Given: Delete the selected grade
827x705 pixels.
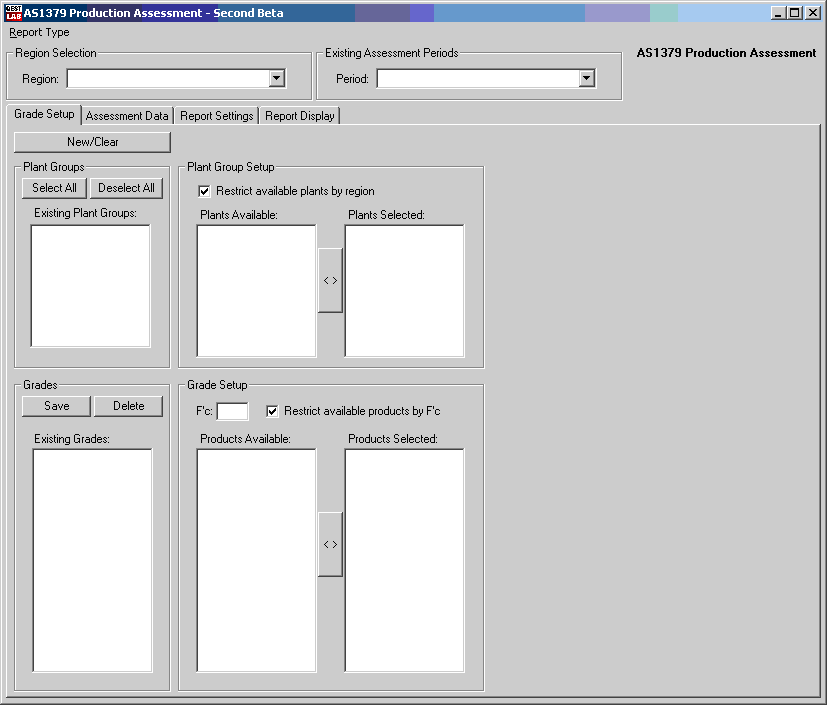Looking at the screenshot, I should [128, 406].
